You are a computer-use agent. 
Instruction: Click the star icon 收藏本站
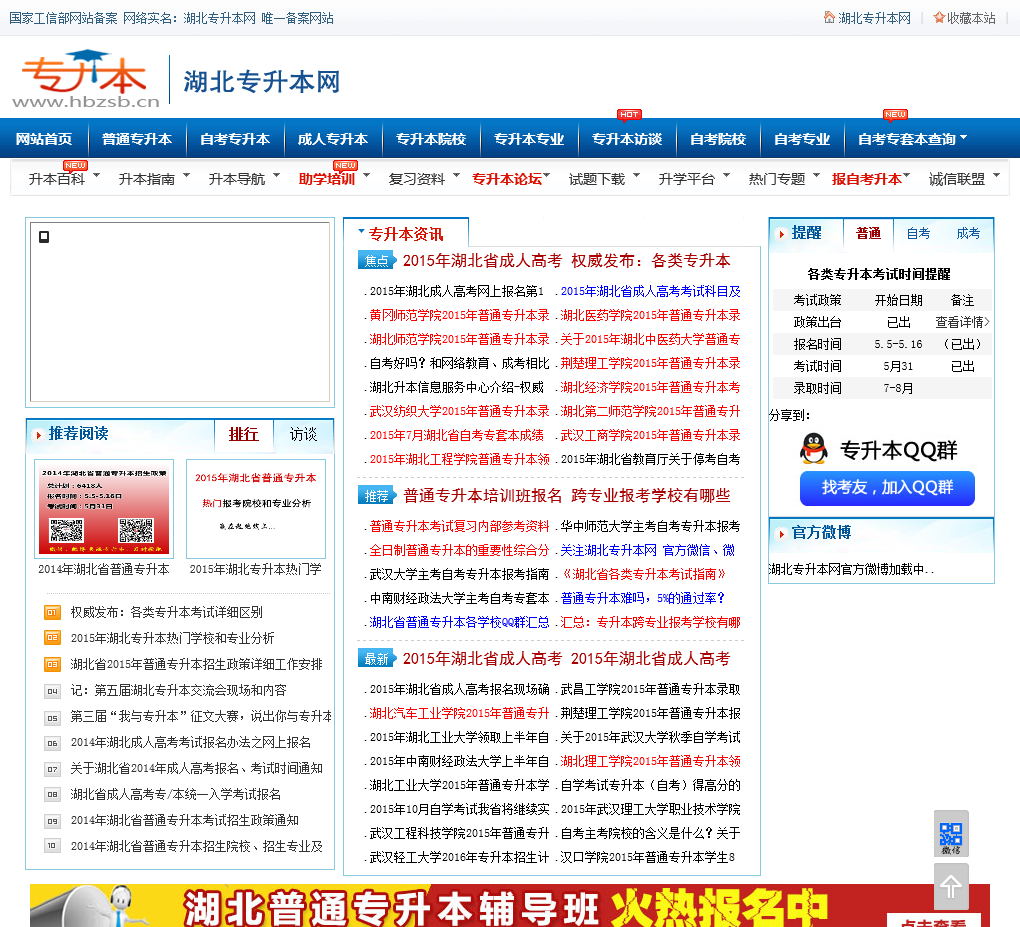(964, 18)
